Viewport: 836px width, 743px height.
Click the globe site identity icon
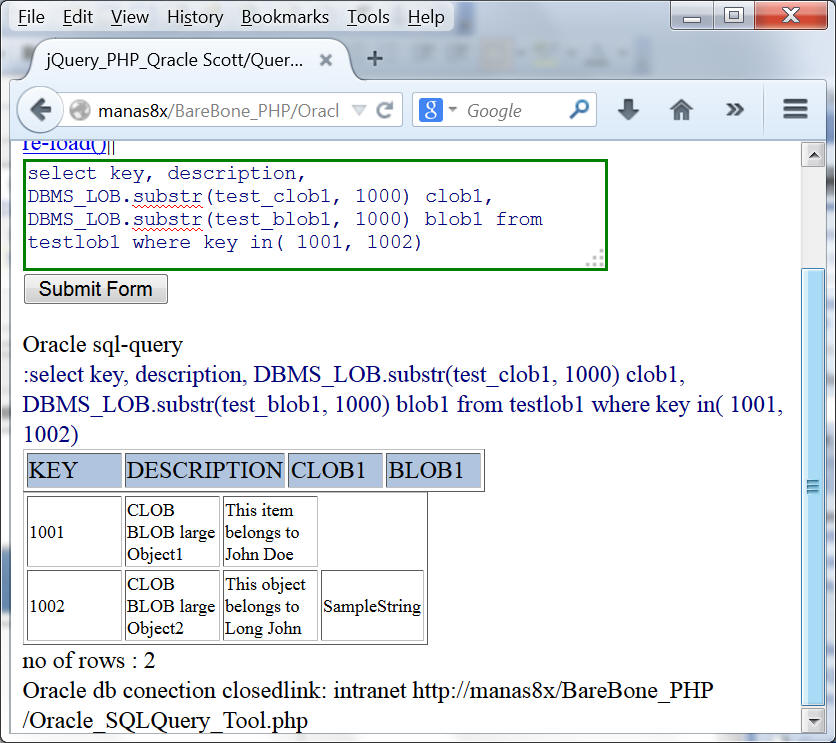(80, 111)
